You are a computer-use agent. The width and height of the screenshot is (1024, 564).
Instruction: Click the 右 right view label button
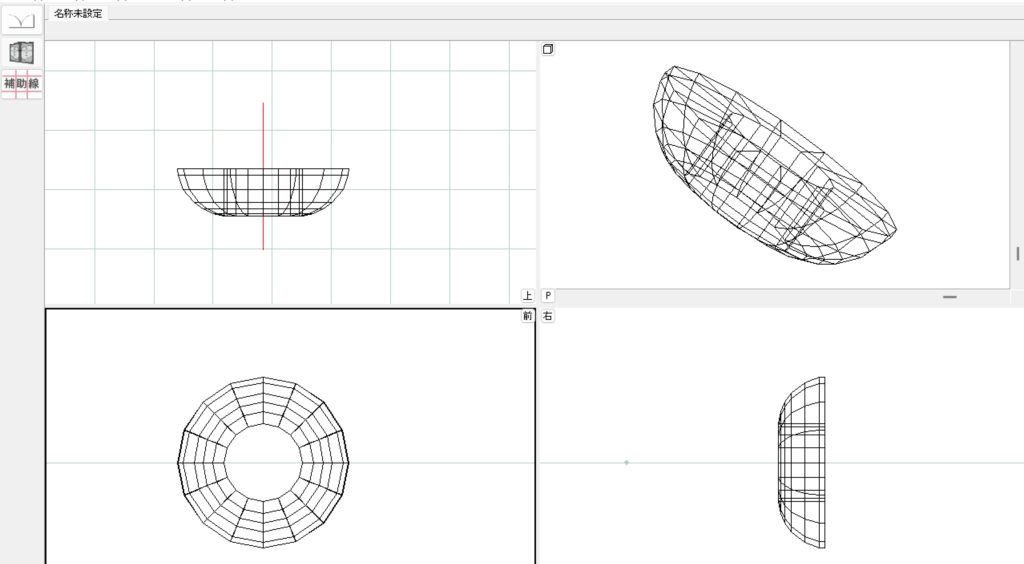pos(548,316)
